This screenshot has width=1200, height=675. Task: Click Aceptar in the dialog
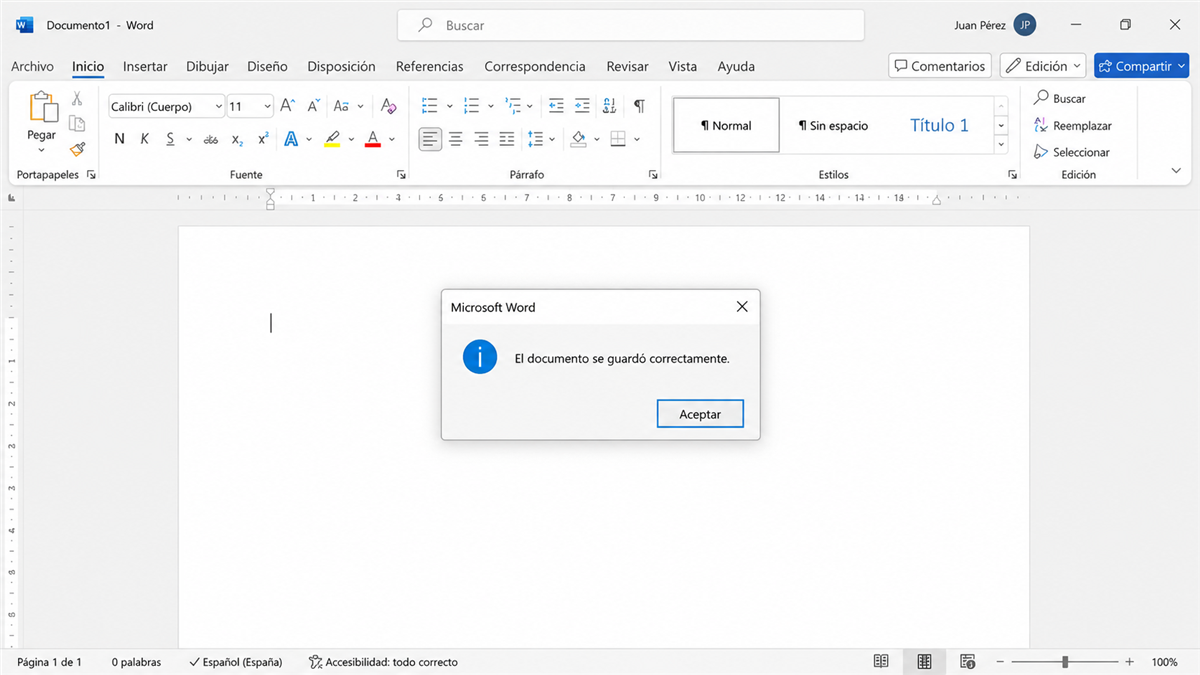[x=700, y=414]
